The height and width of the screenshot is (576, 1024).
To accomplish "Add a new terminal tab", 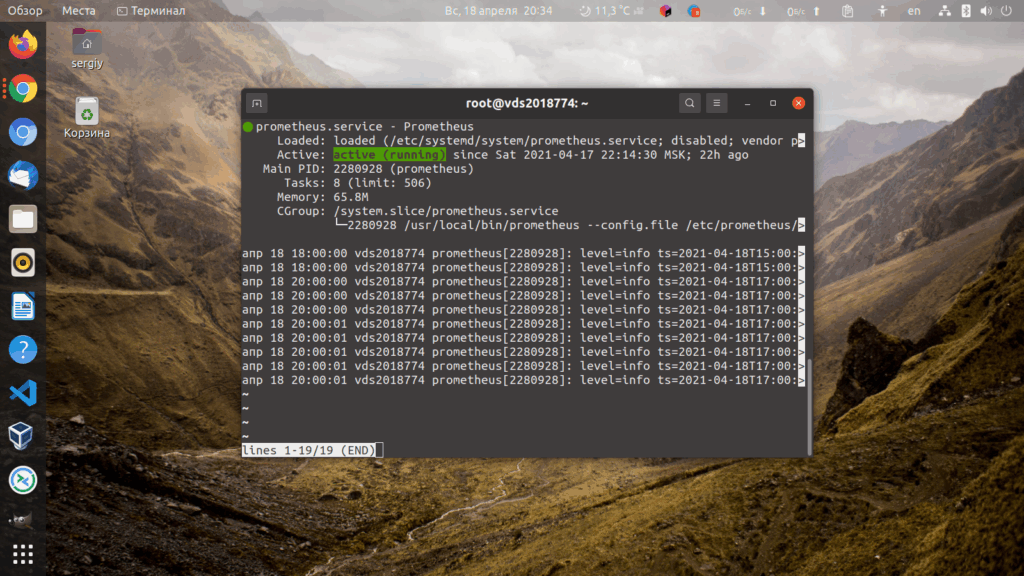I will click(x=257, y=103).
